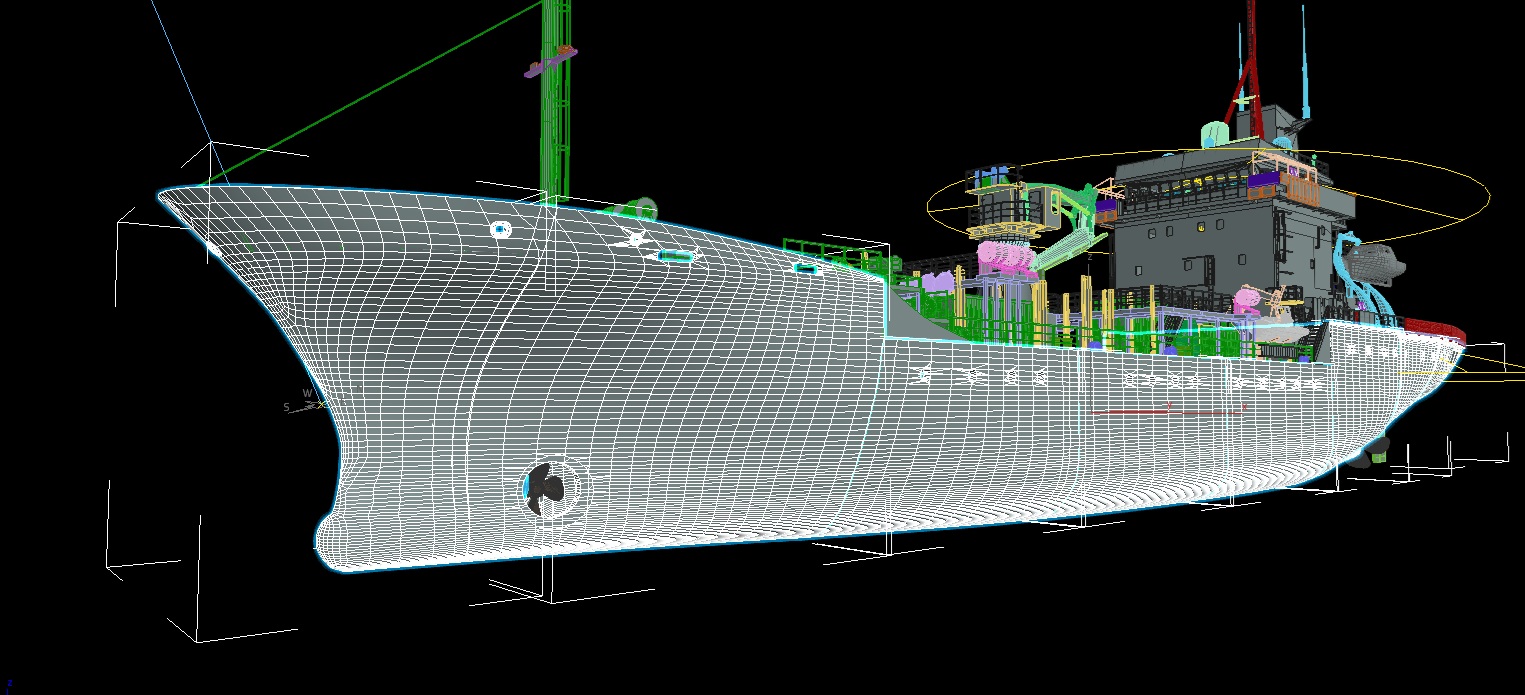The height and width of the screenshot is (695, 1525).
Task: Select the red axis line on hull side
Action: click(x=1165, y=410)
